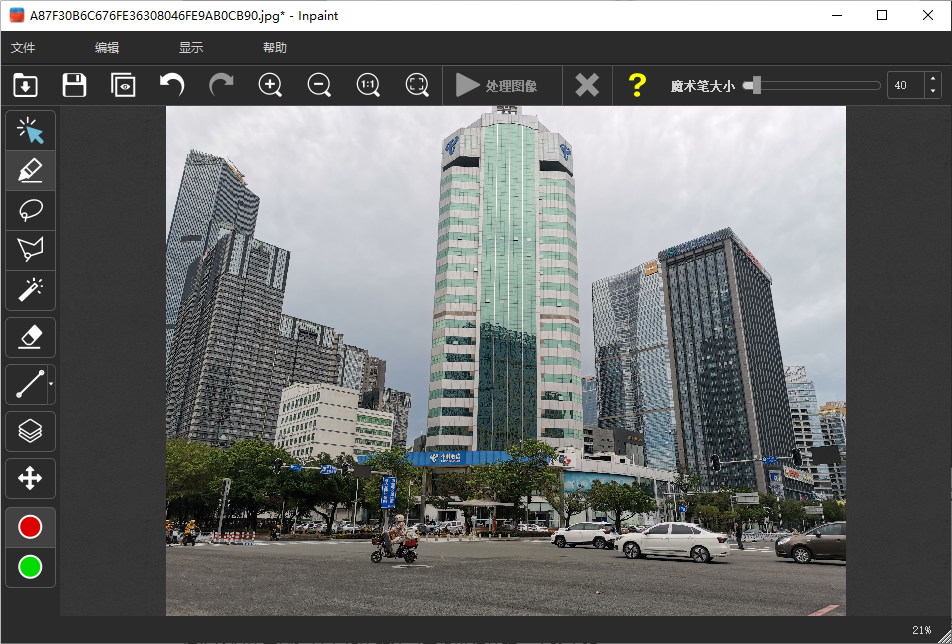Select the Eraser tool

tap(30, 338)
